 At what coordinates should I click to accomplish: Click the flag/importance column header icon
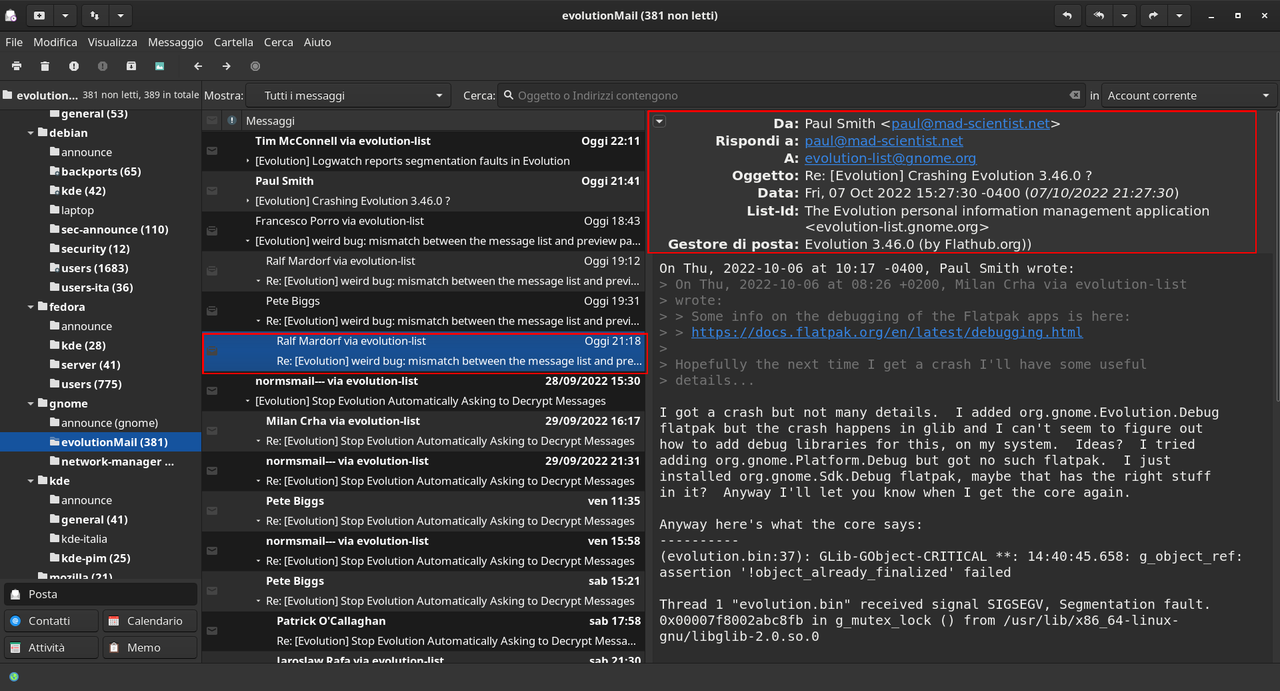click(232, 120)
